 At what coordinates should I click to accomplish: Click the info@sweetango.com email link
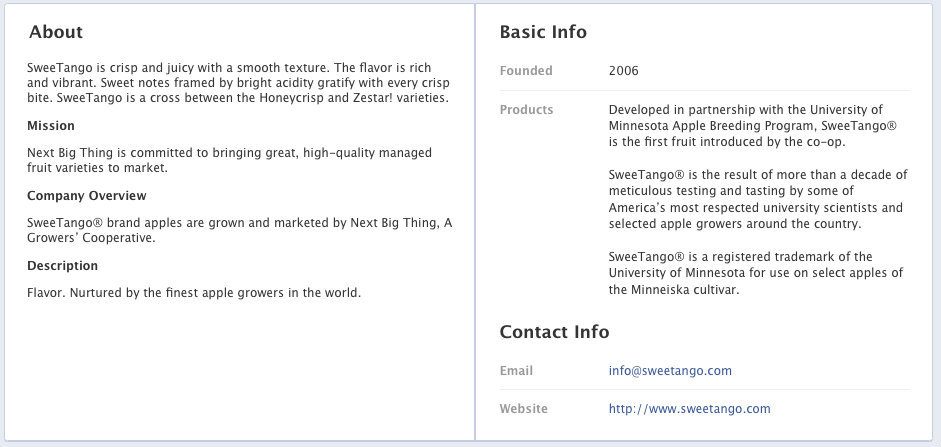click(670, 371)
